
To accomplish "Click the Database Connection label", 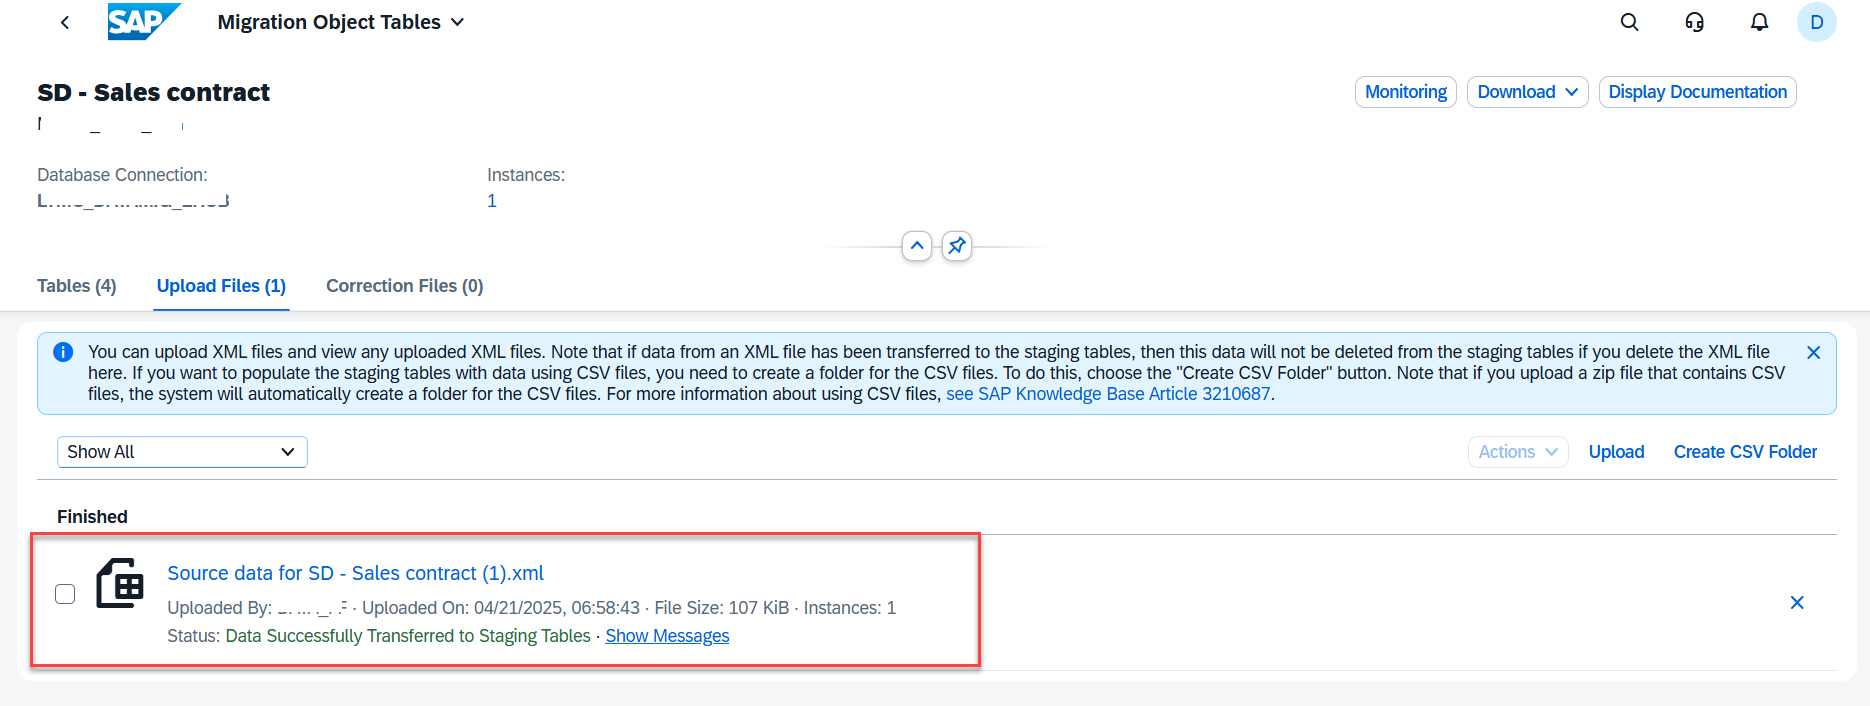I will 122,175.
